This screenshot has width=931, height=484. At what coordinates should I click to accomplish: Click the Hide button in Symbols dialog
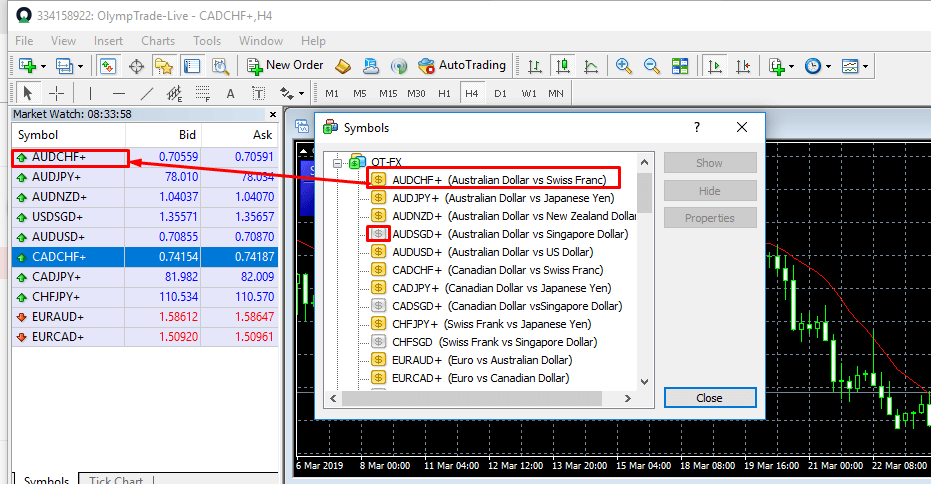(x=710, y=191)
